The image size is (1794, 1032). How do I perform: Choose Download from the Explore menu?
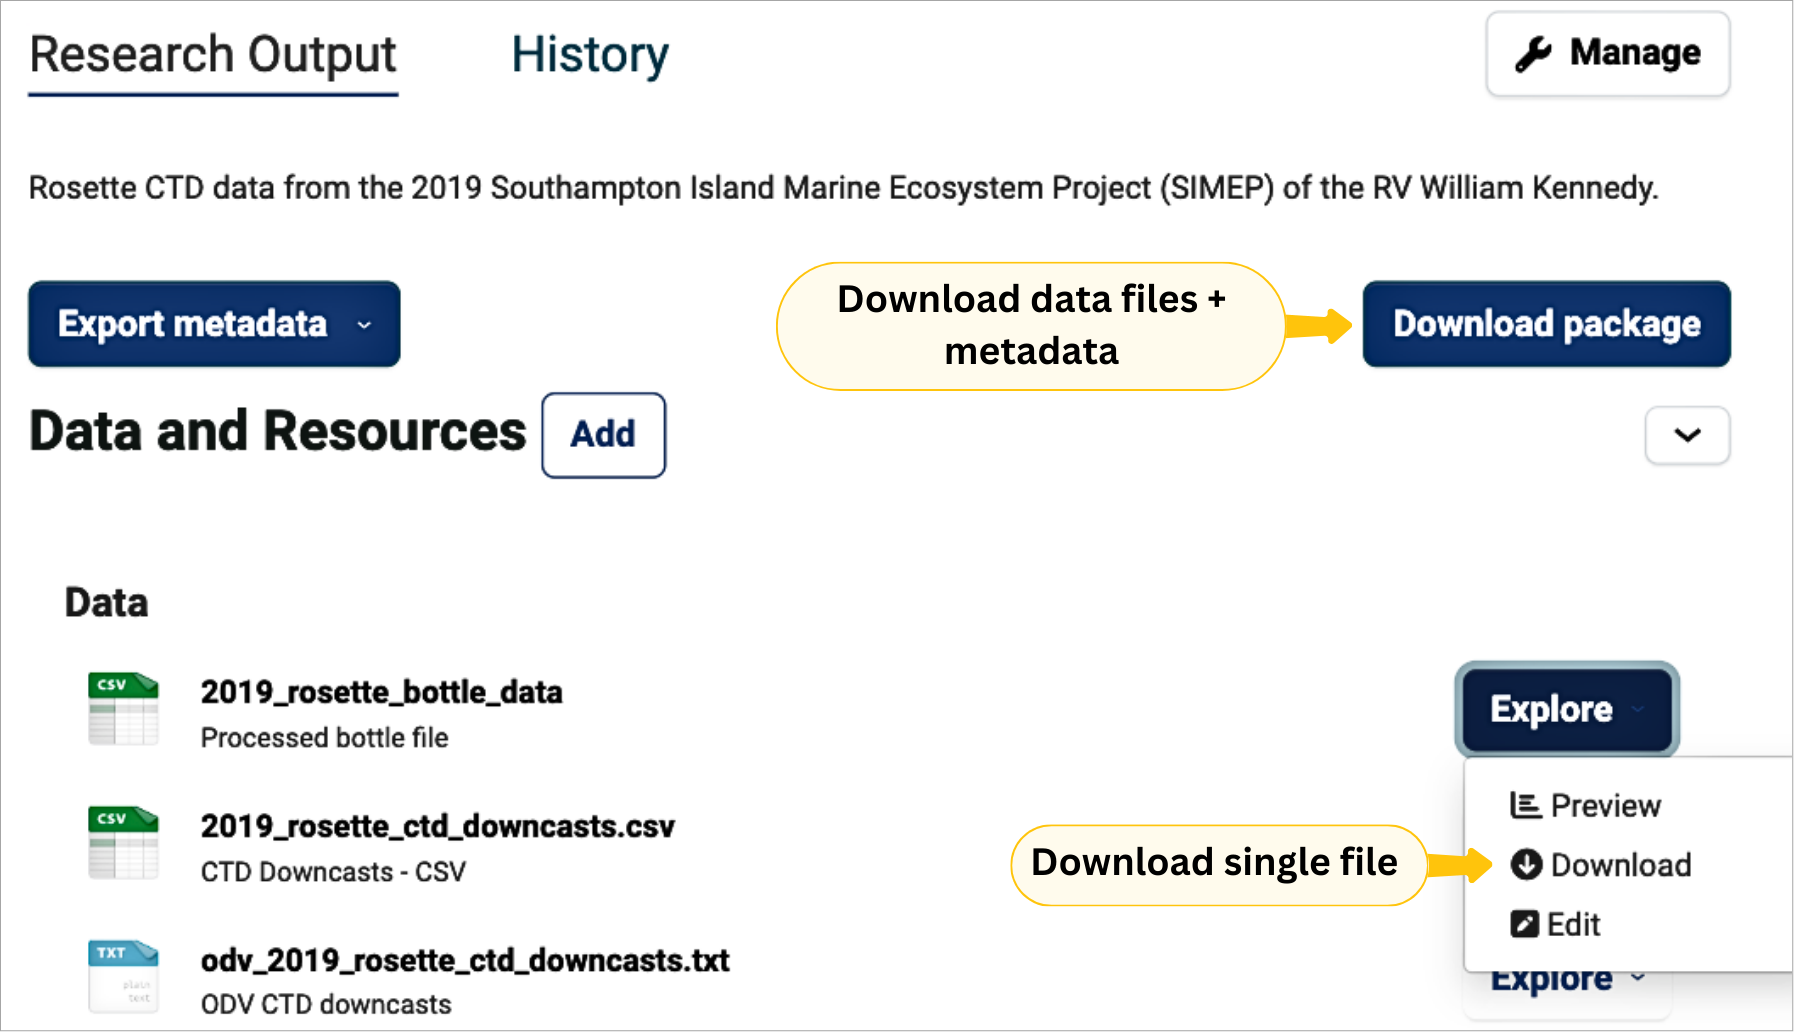click(x=1620, y=865)
